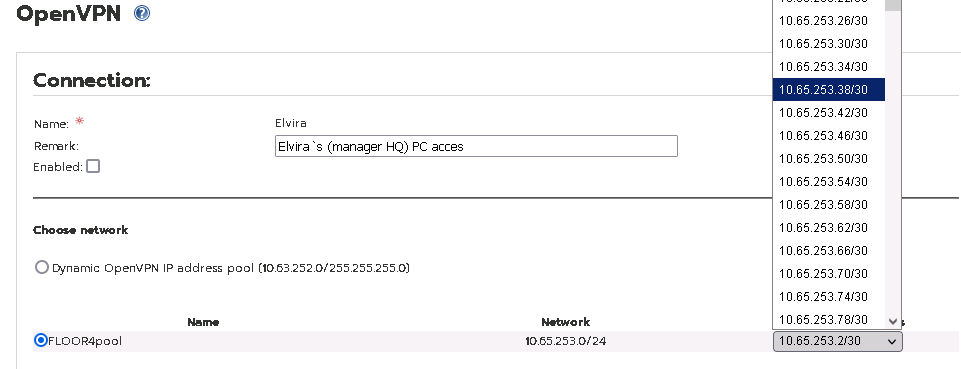
Task: Choose 10.65.253.30/30 from the list
Action: tap(829, 44)
